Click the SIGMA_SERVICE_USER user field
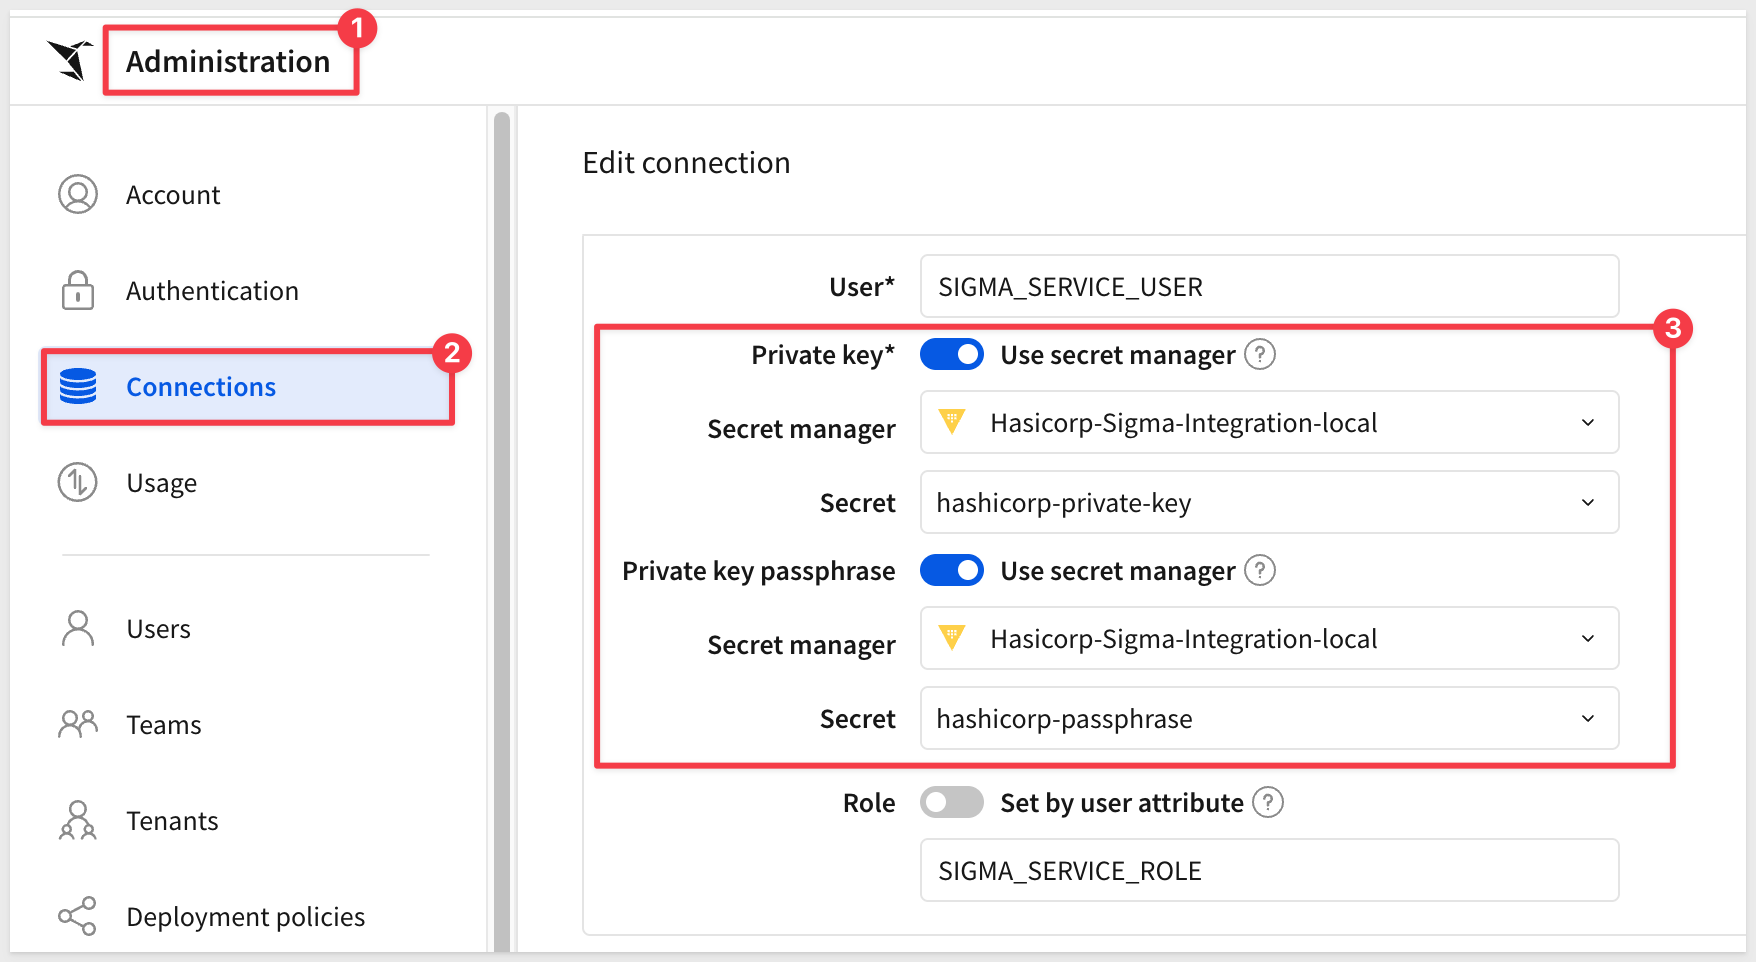 coord(1269,286)
